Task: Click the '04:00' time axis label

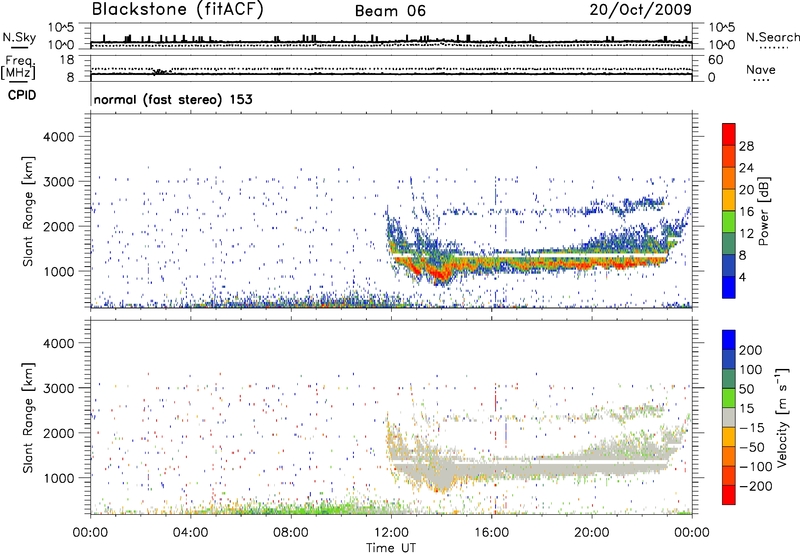Action: click(x=190, y=533)
